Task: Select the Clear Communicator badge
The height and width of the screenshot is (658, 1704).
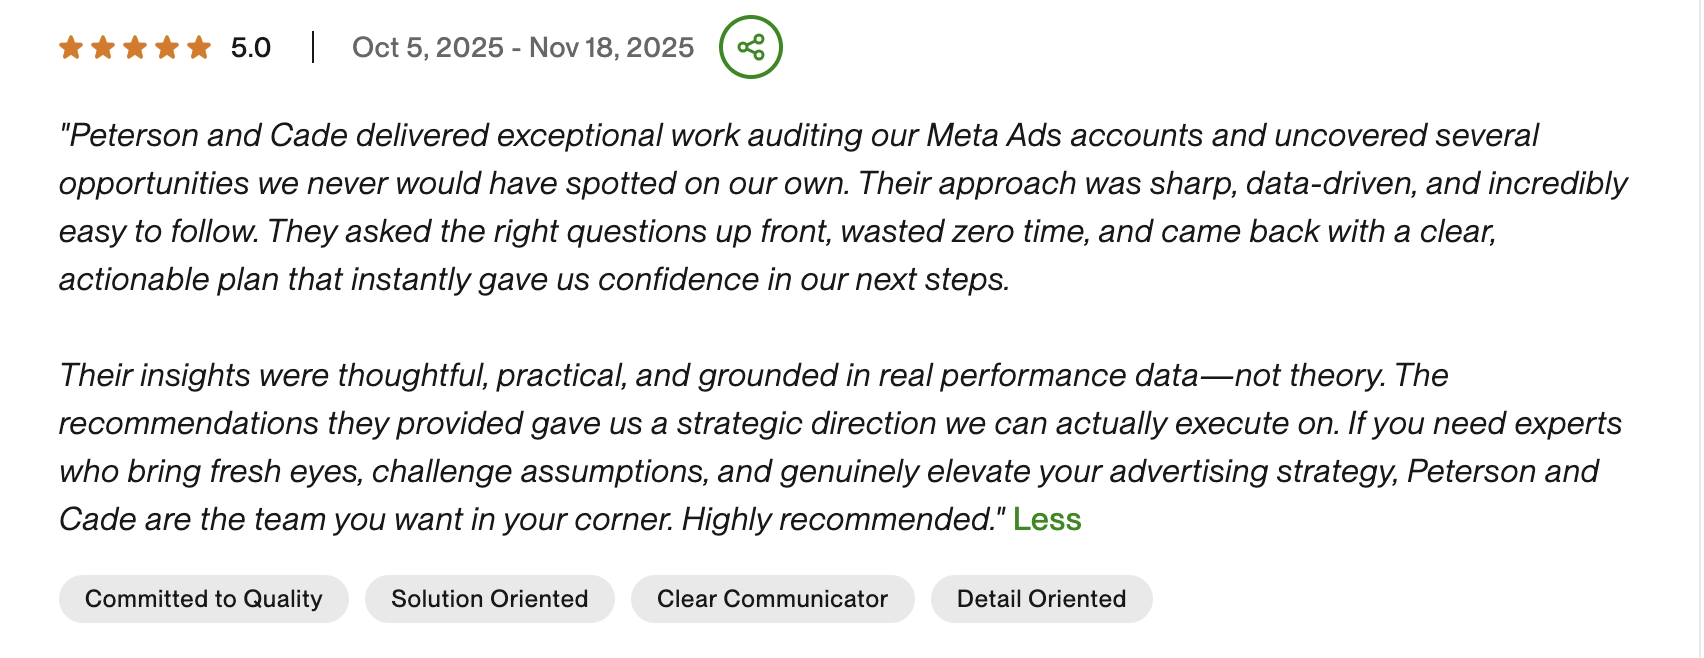Action: 772,598
